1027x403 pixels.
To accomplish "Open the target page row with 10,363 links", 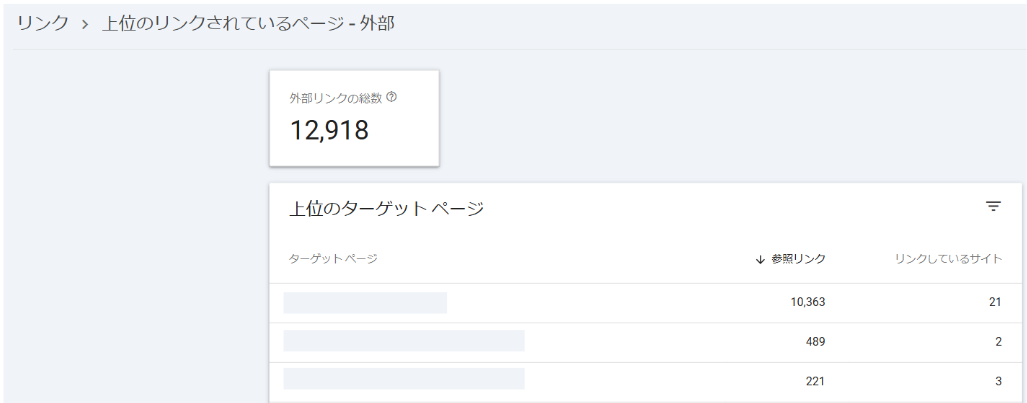I will (x=365, y=302).
